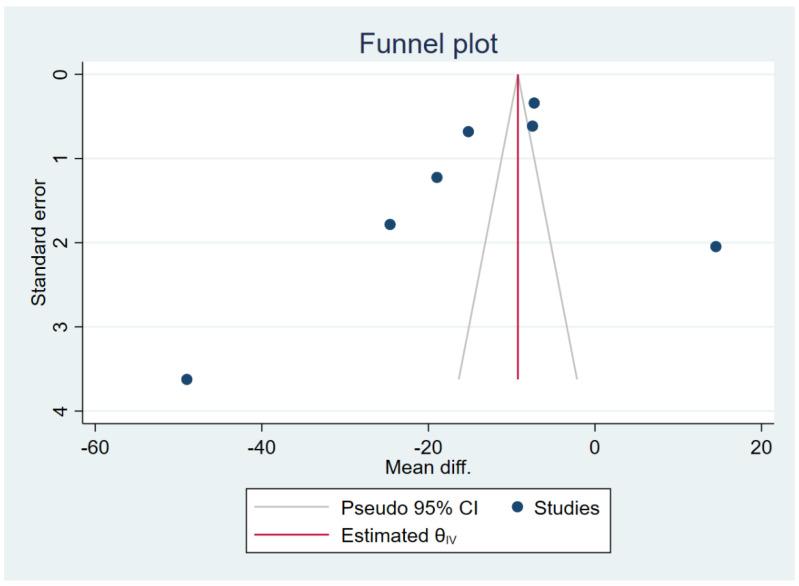Screen dimensions: 799x586
Task: Click the study point near mean diff. -19
Action: [437, 177]
